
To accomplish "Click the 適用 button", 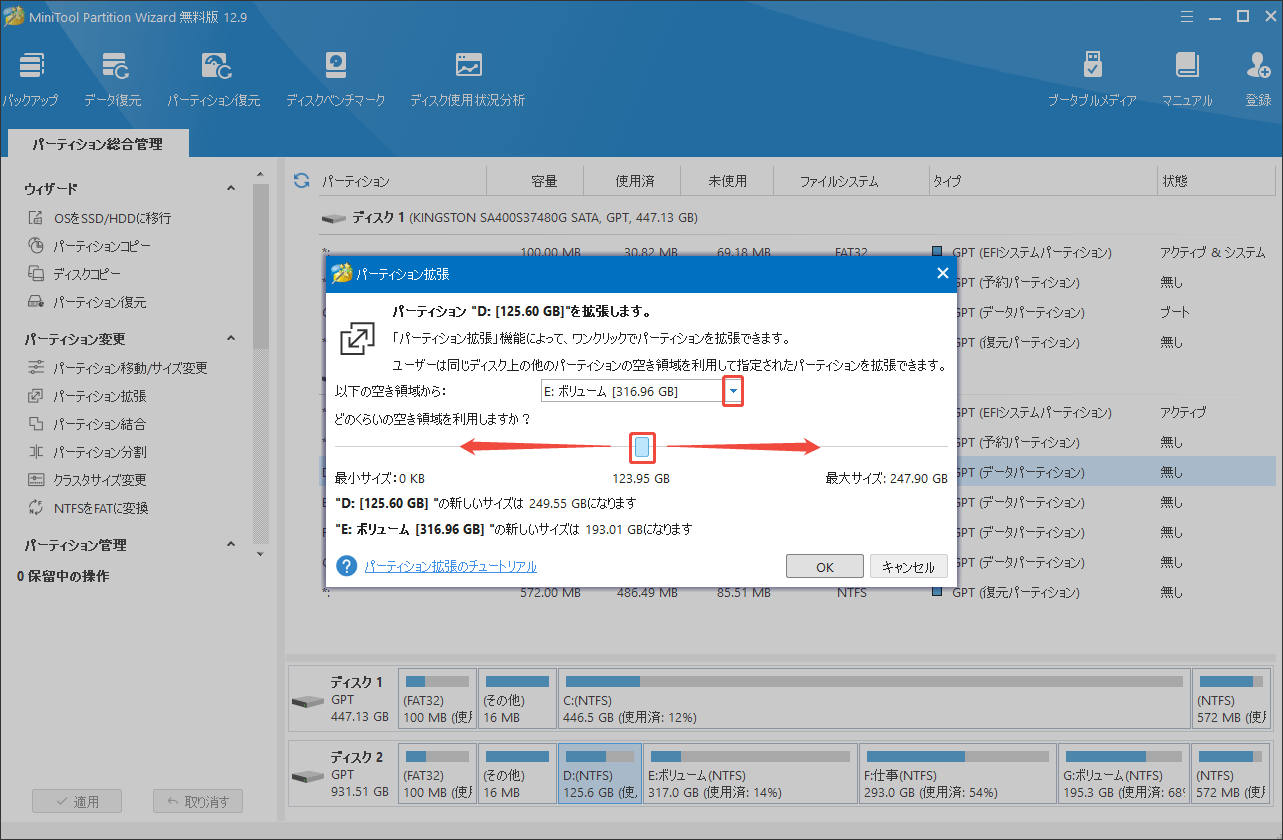I will tap(77, 801).
